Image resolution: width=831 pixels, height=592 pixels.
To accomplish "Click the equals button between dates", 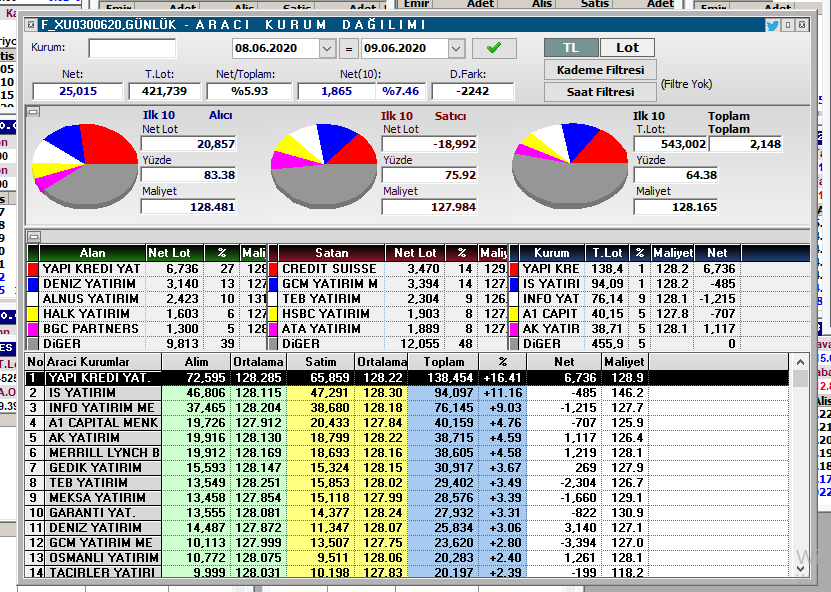I will [349, 49].
